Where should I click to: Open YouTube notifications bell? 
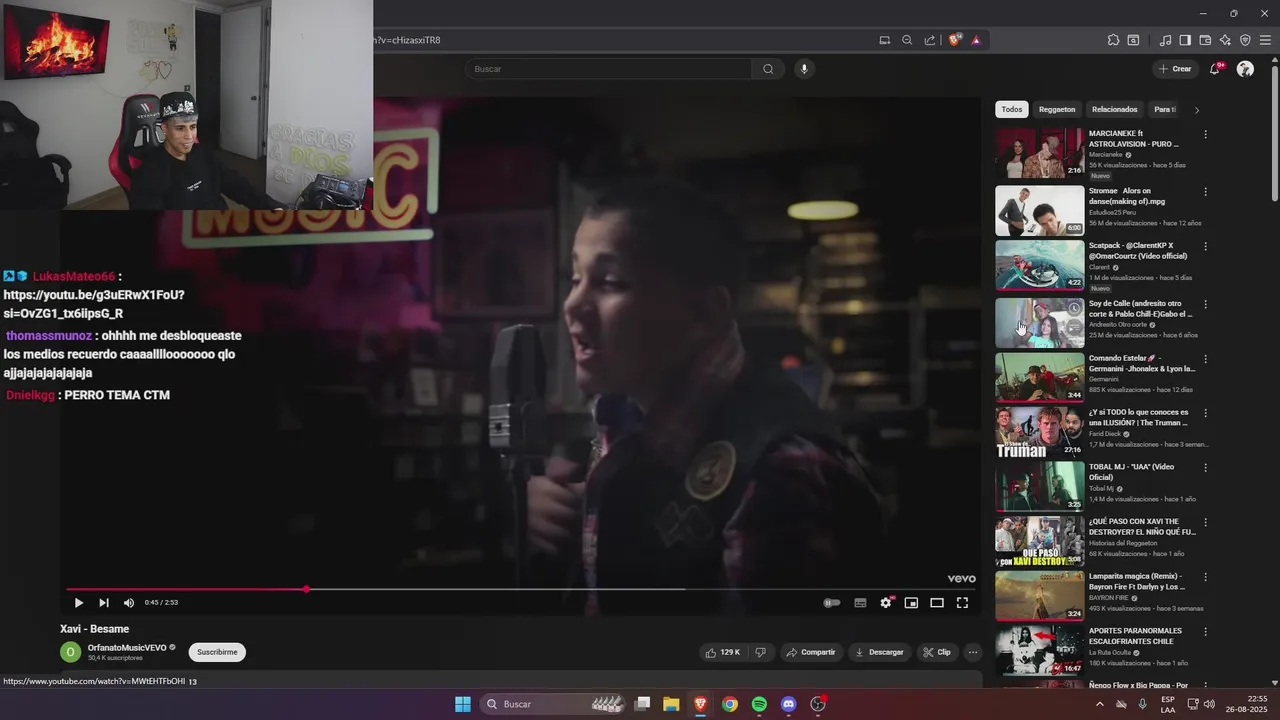click(x=1215, y=69)
